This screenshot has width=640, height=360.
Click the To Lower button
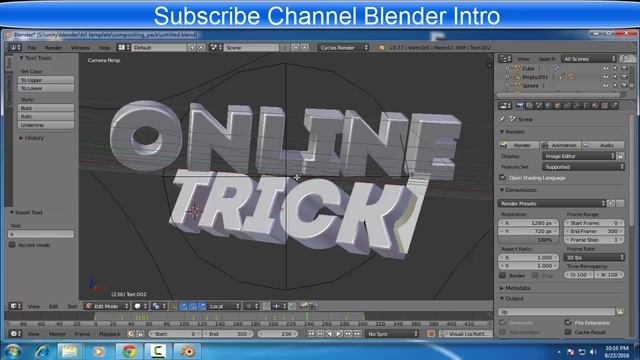pos(46,88)
